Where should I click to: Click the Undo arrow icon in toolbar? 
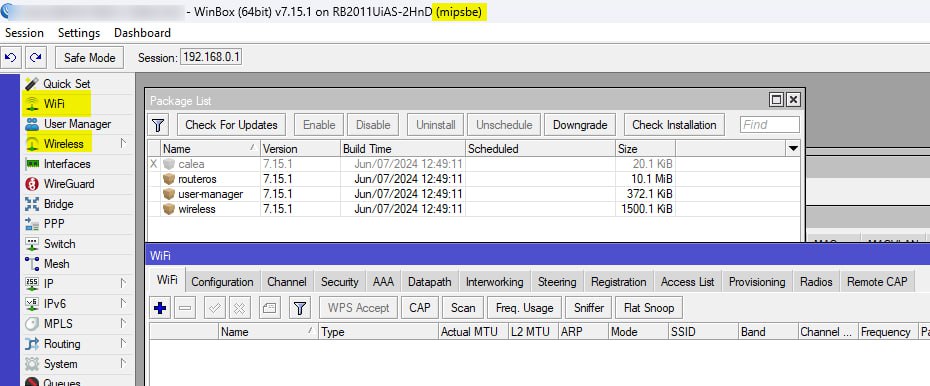coord(11,58)
